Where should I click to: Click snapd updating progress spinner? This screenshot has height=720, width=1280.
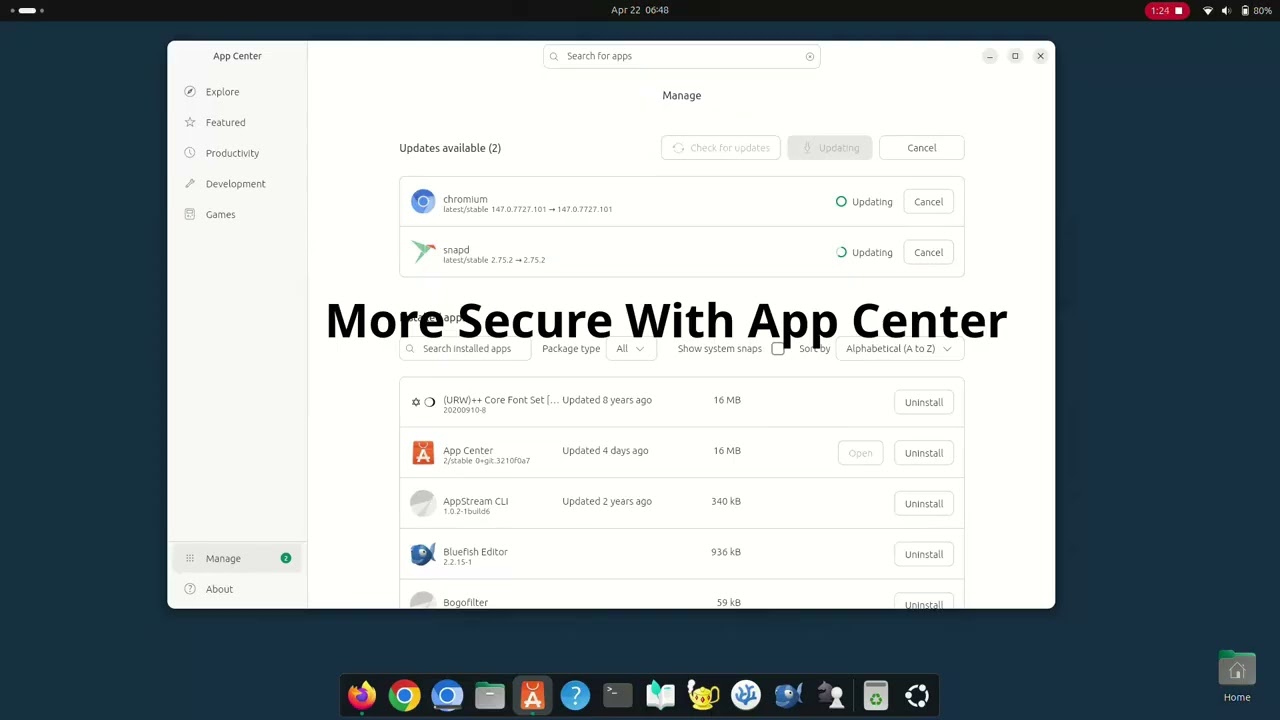[x=841, y=253]
